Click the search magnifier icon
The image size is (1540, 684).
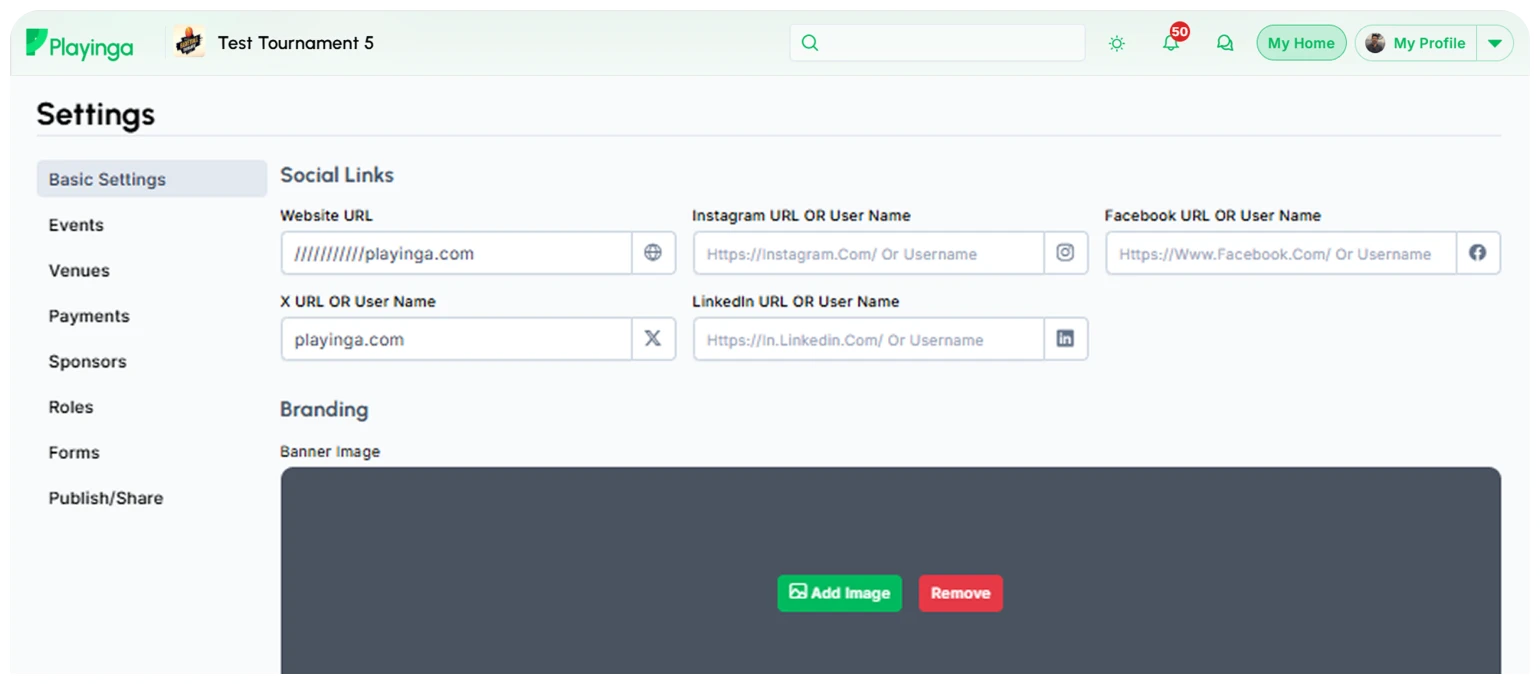click(810, 43)
